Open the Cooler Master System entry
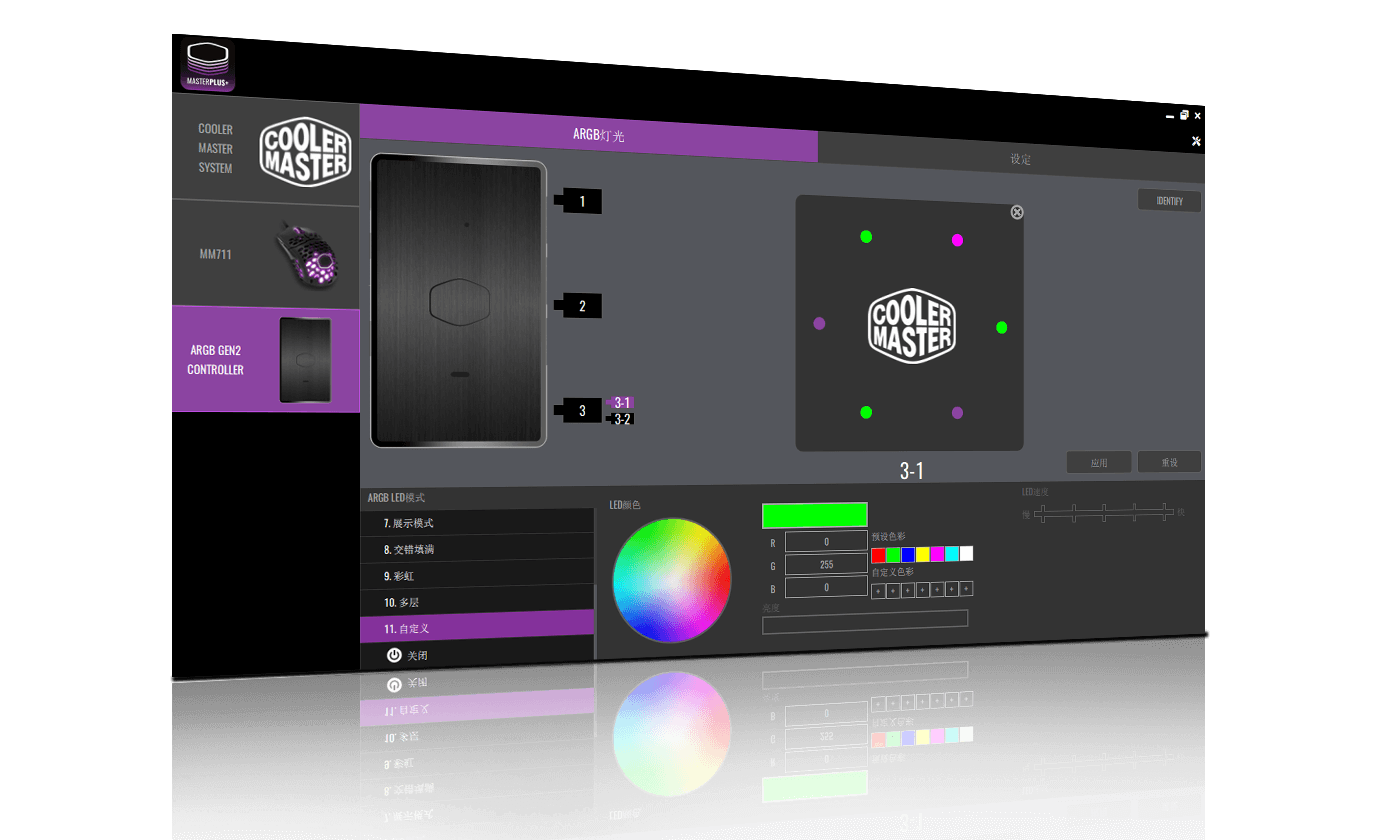The image size is (1400, 840). (266, 150)
